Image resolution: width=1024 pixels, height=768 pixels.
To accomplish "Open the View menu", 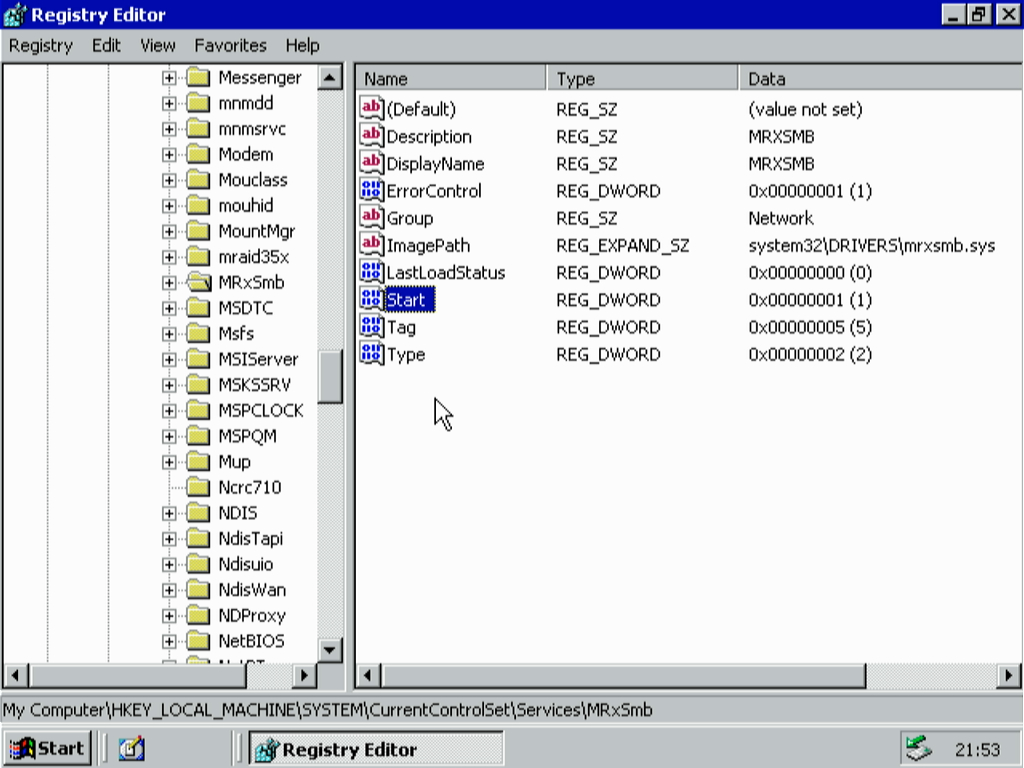I will tap(157, 46).
